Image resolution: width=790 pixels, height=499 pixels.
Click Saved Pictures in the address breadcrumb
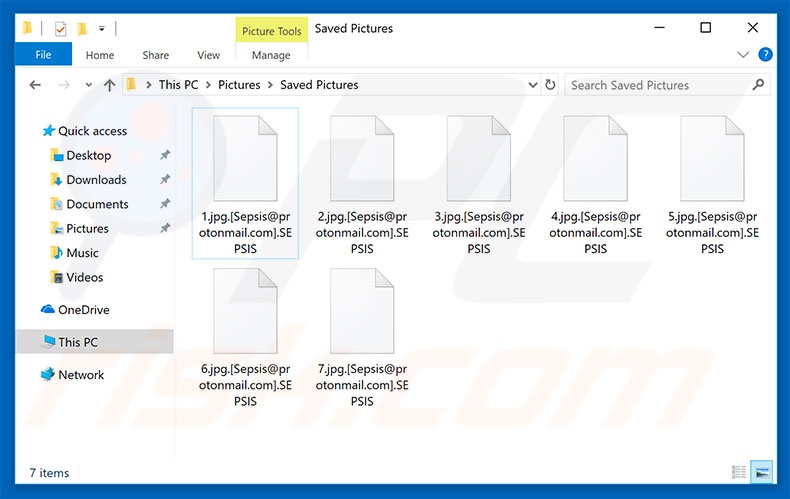click(319, 85)
